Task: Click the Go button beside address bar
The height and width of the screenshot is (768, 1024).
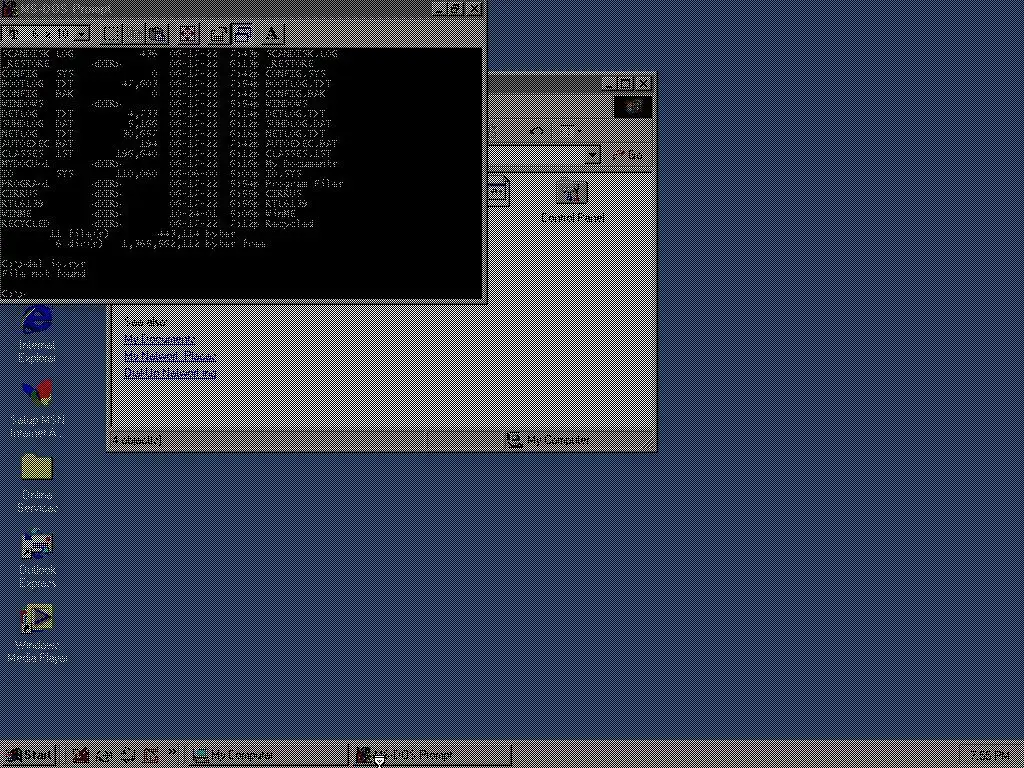Action: tap(628, 155)
